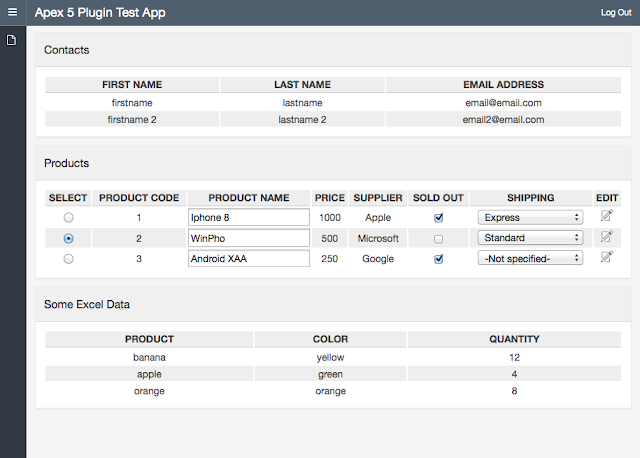Screen dimensions: 640x458
Task: Toggle Sold Out for Android XAA
Action: point(438,259)
